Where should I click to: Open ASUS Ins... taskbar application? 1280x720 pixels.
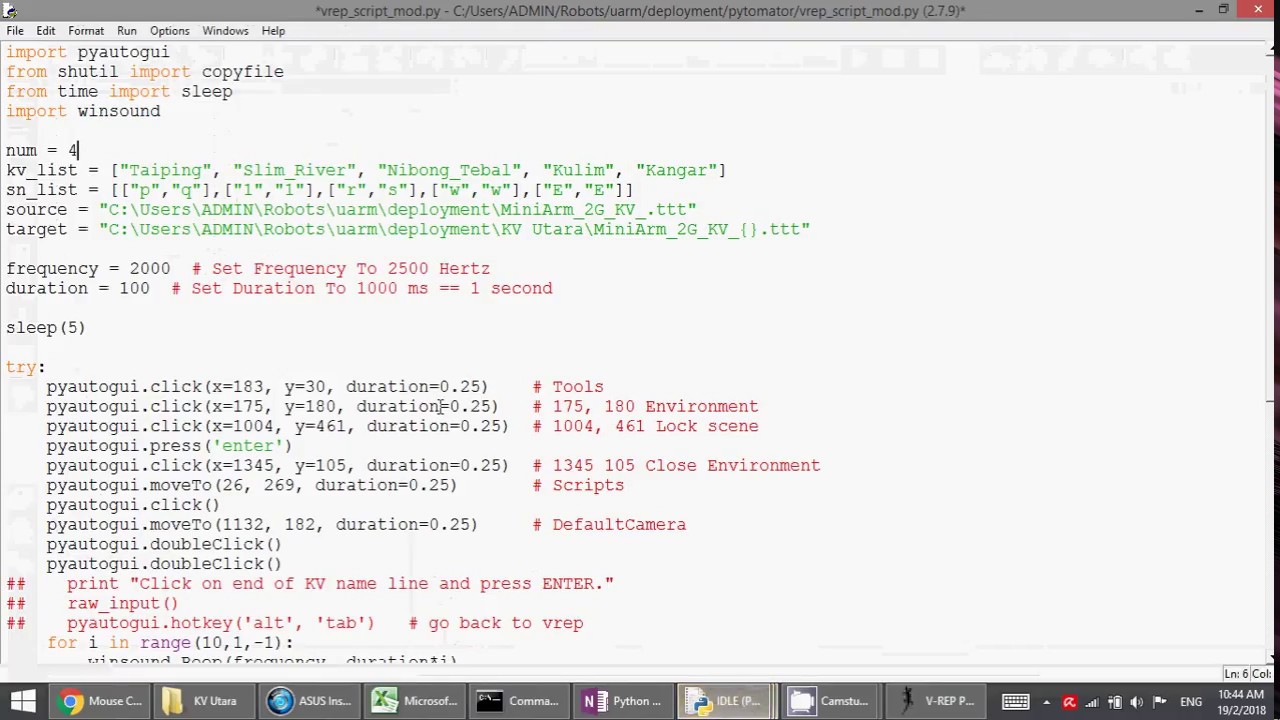pos(309,701)
